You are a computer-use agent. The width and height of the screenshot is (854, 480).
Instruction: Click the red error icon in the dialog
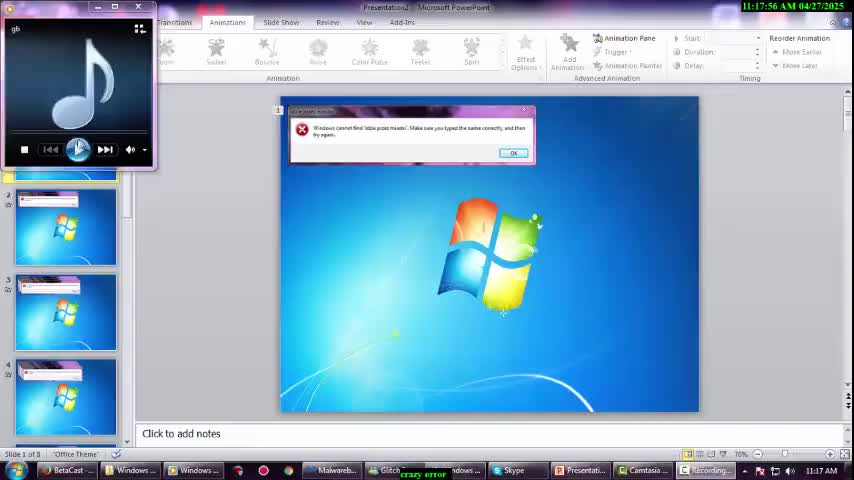(x=302, y=129)
